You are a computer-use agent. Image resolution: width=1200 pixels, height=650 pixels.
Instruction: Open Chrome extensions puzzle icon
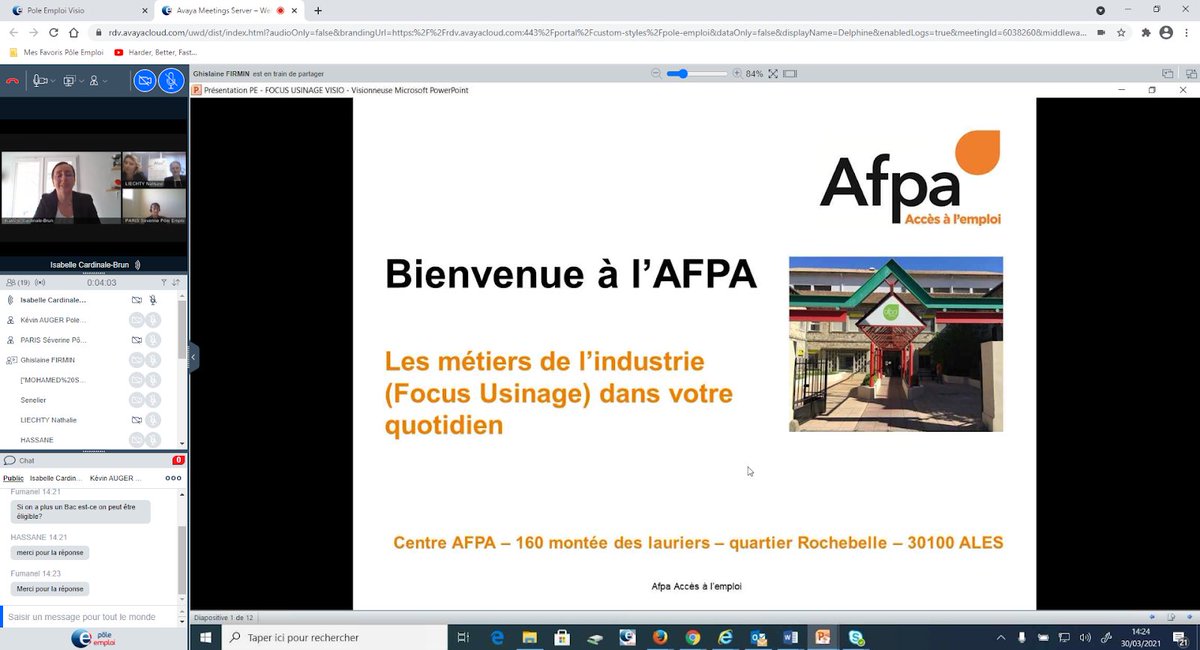1145,32
